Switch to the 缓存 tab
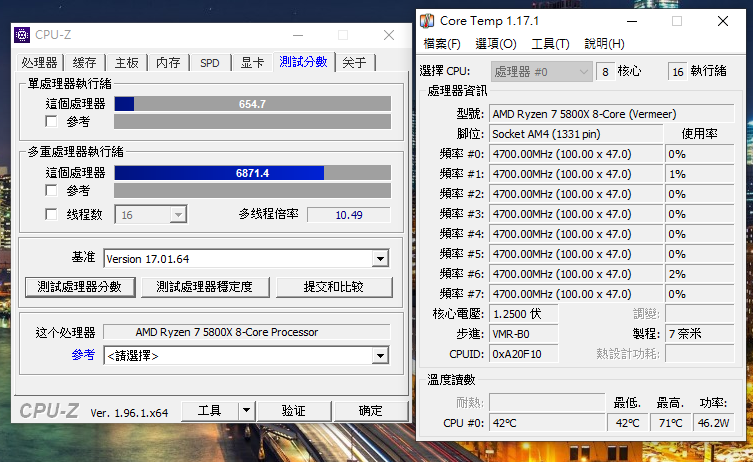 pos(85,63)
